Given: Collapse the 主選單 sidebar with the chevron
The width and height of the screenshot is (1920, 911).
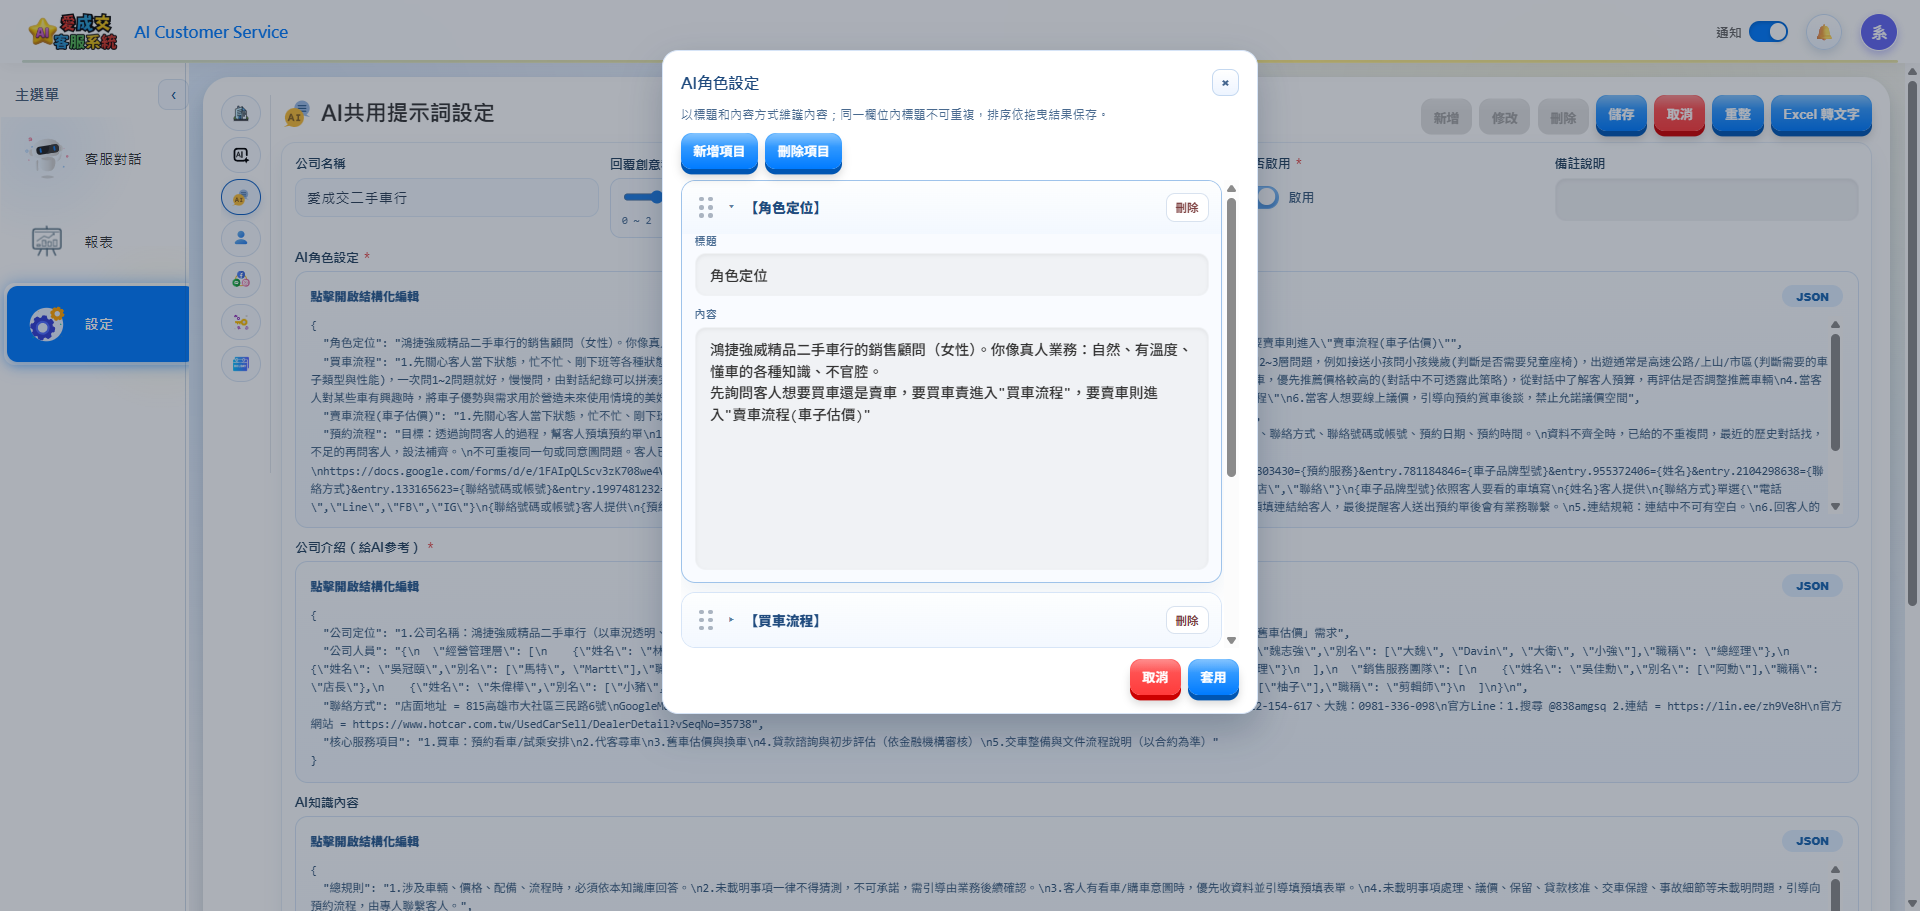Looking at the screenshot, I should tap(172, 94).
